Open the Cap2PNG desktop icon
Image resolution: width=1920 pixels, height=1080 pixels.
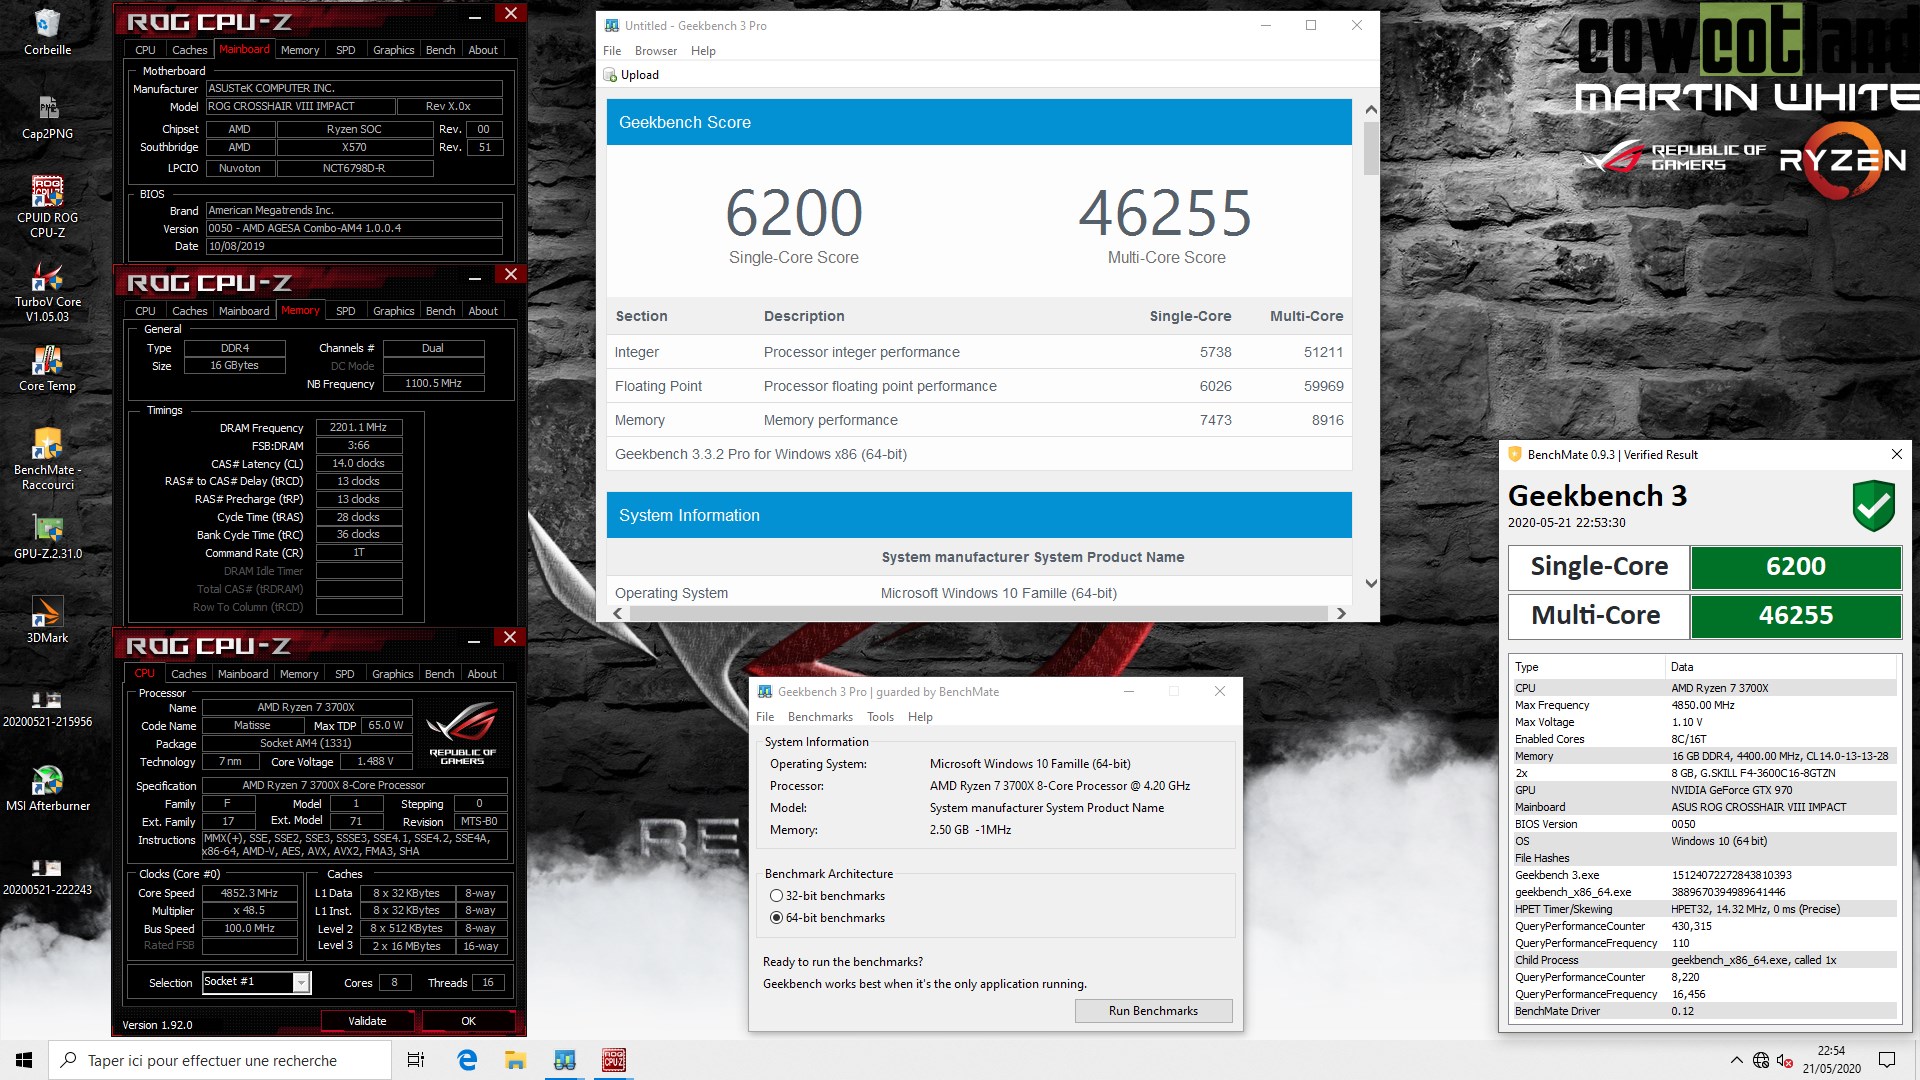coord(47,116)
